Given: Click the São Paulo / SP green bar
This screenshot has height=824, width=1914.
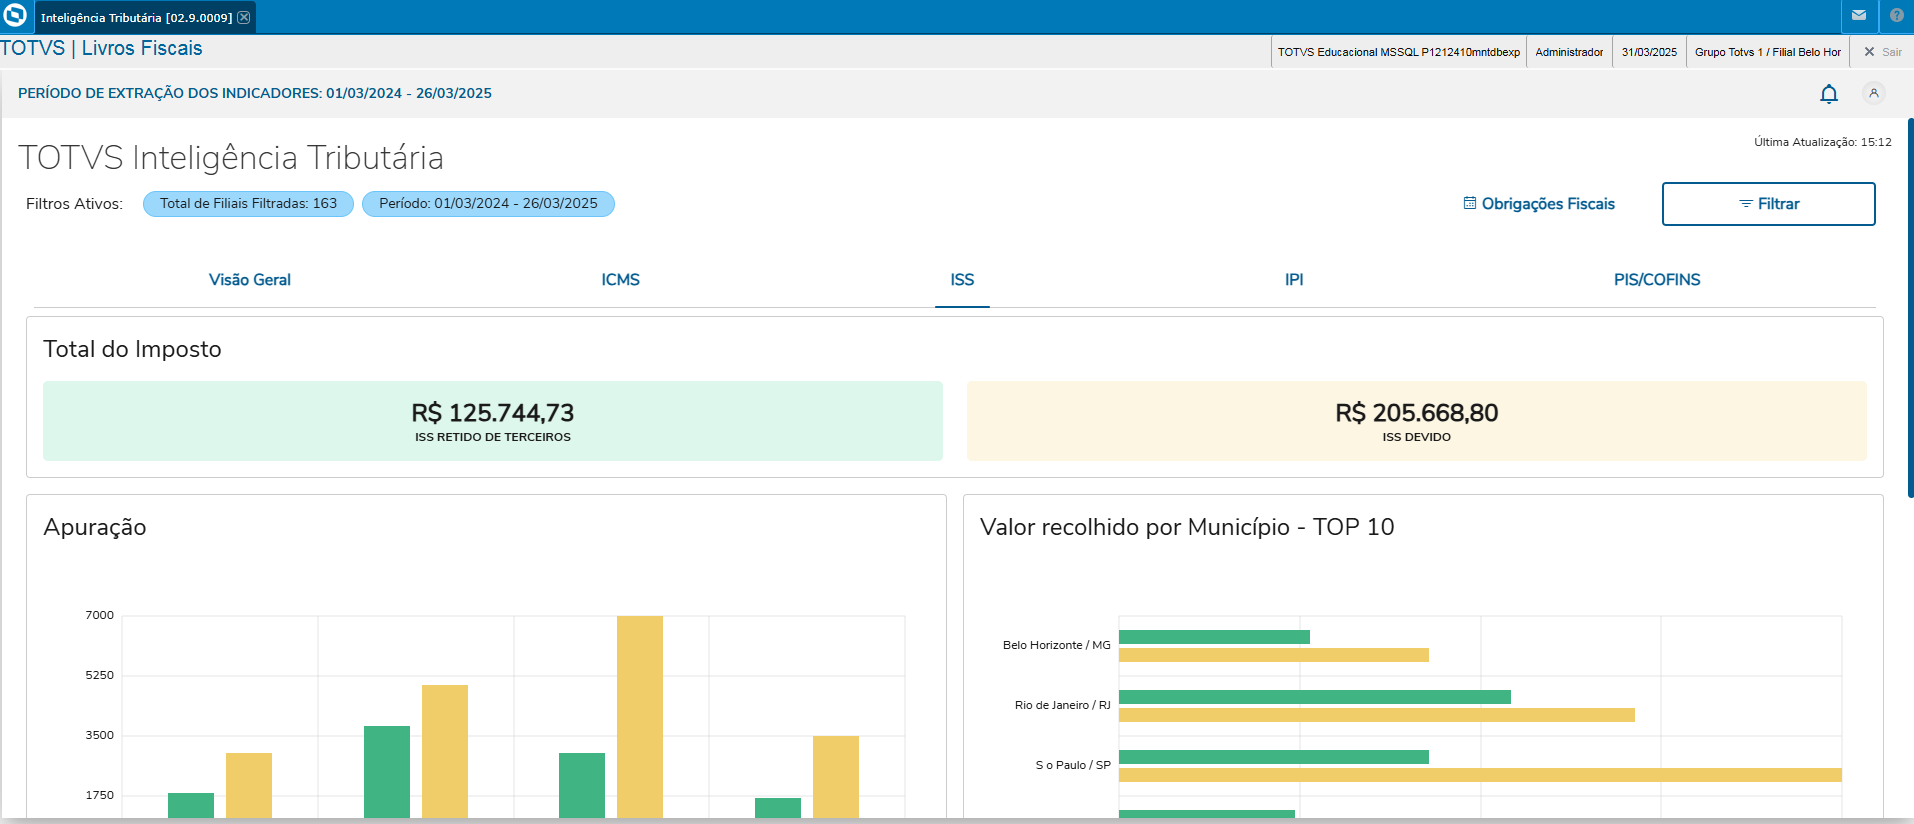Looking at the screenshot, I should pyautogui.click(x=1274, y=757).
